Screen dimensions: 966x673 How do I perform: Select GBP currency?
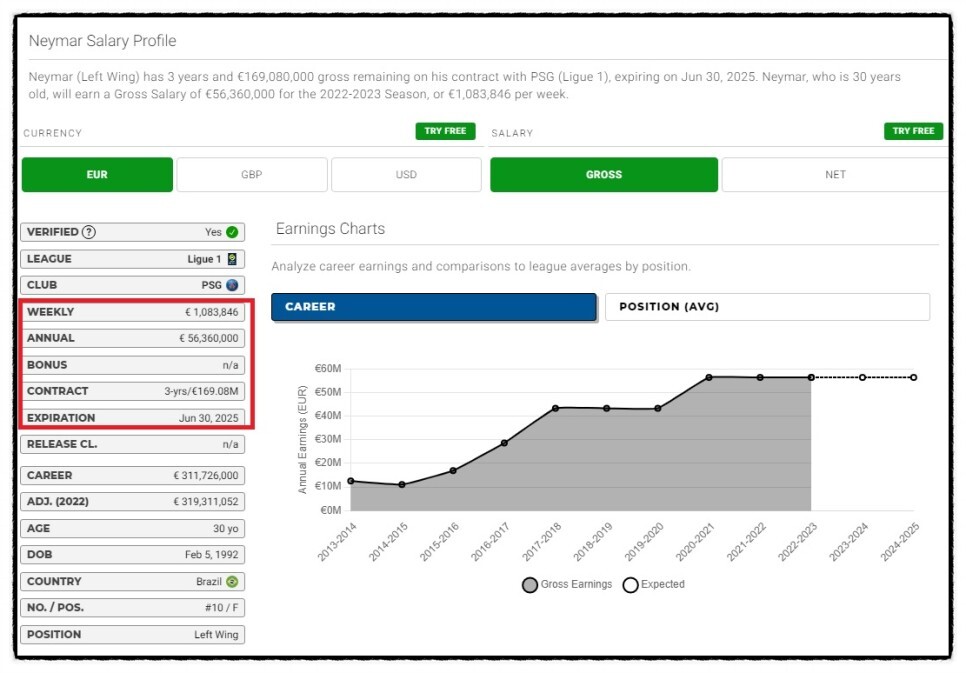pos(252,174)
